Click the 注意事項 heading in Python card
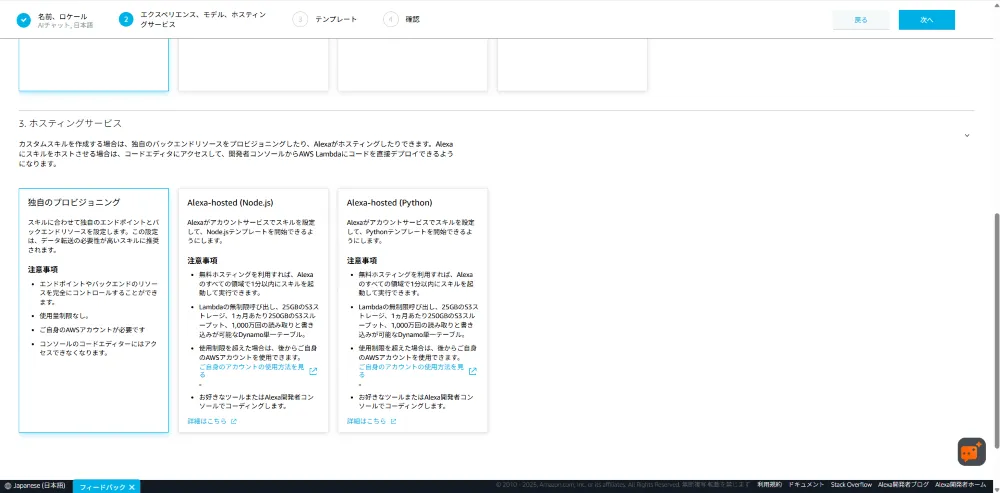This screenshot has width=1000, height=493. pos(362,260)
